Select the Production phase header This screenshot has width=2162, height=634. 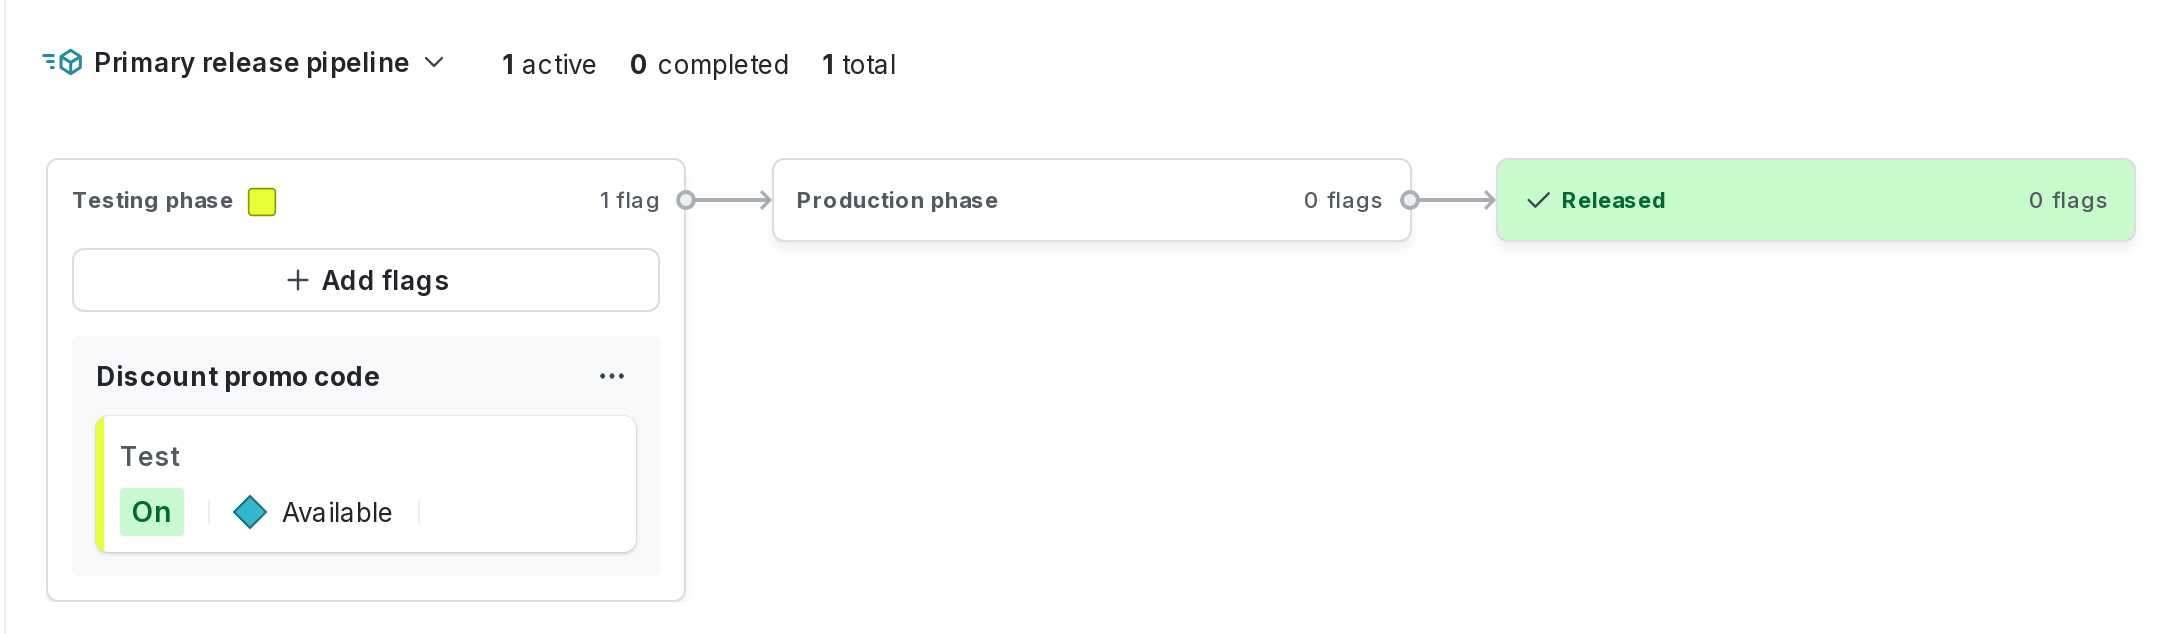(897, 200)
